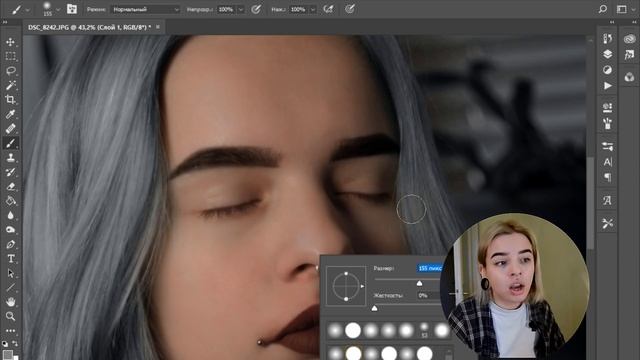The image size is (640, 360).
Task: Swap foreground and background colors
Action: 15,343
